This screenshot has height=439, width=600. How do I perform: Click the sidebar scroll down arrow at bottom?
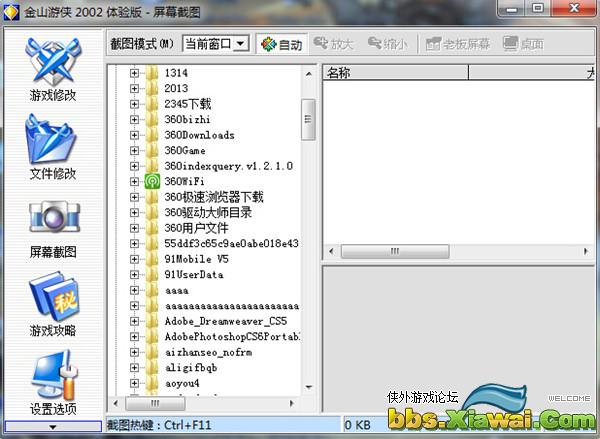[52, 426]
